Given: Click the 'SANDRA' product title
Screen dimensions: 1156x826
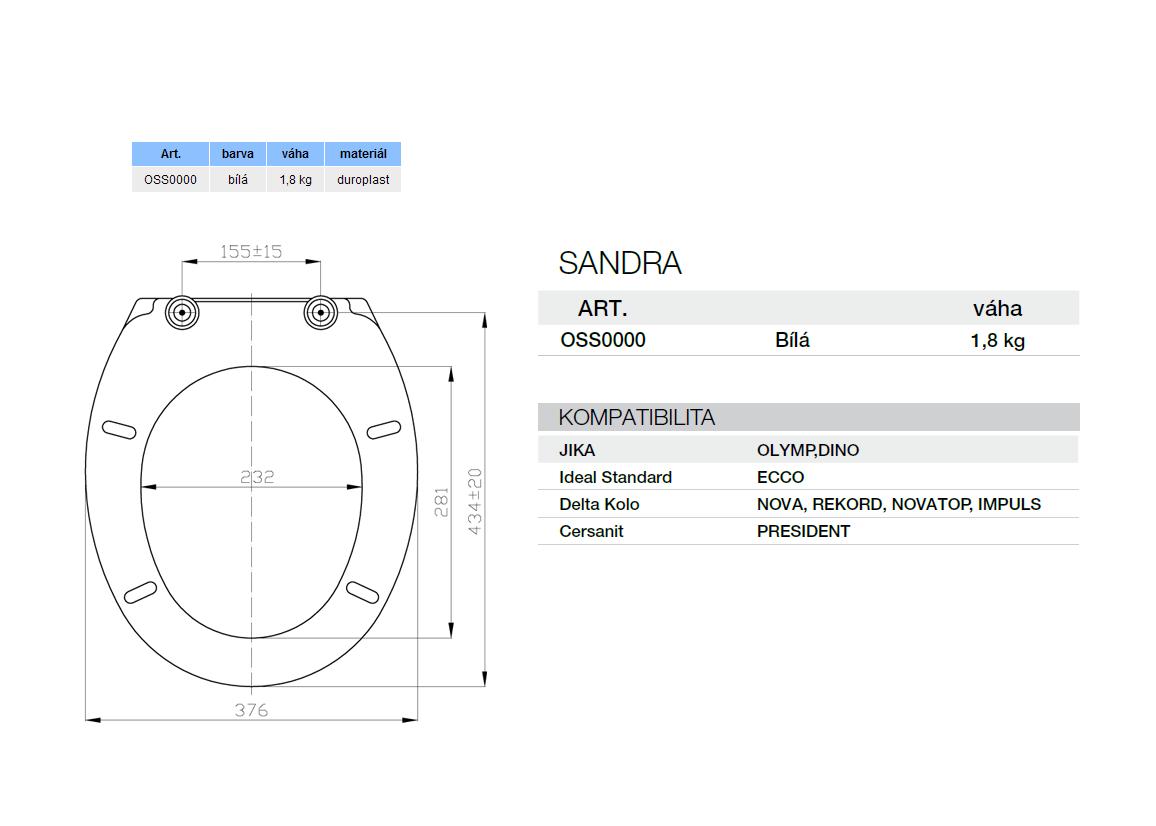Looking at the screenshot, I should pyautogui.click(x=619, y=263).
